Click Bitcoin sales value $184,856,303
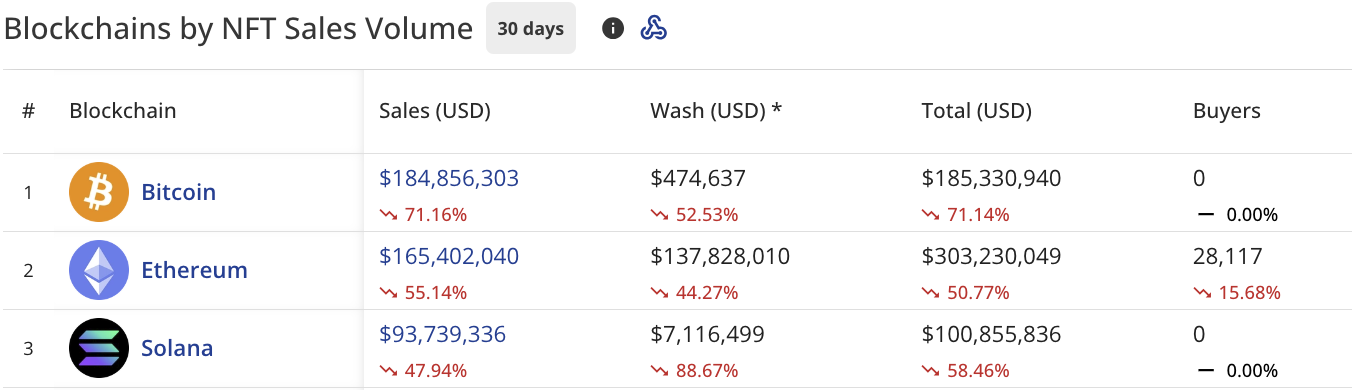 (449, 178)
